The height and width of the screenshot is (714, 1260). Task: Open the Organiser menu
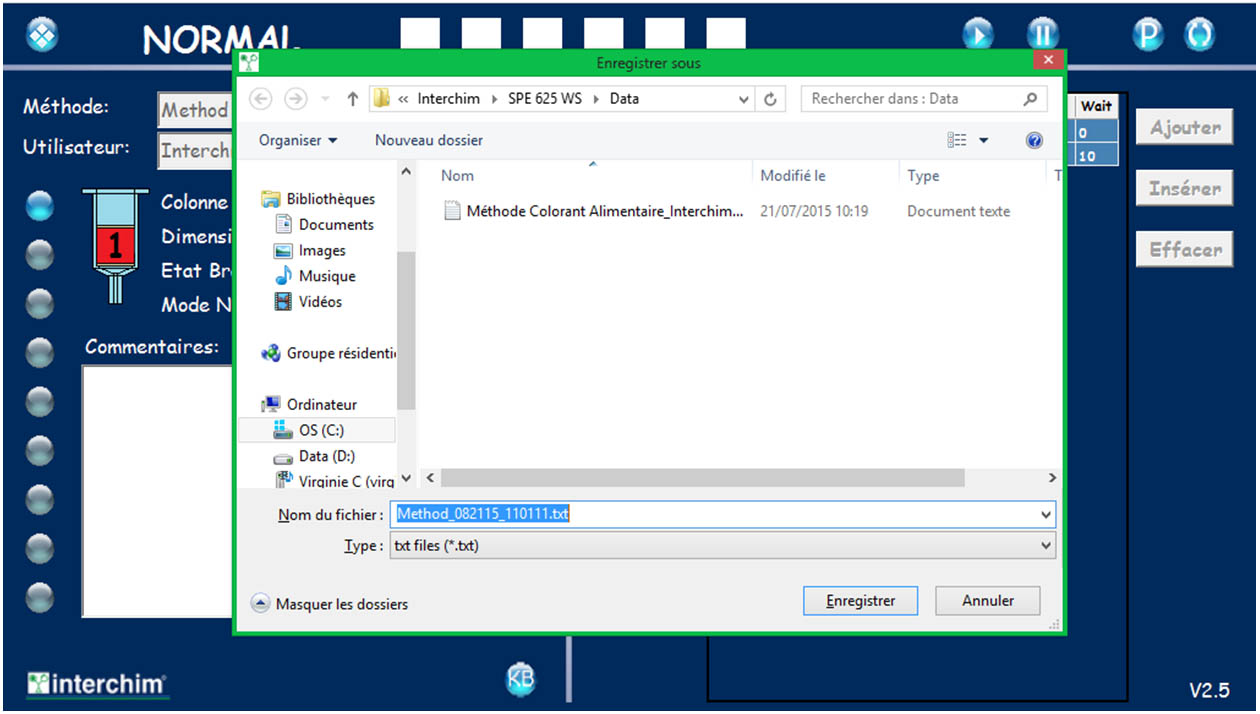(x=298, y=140)
